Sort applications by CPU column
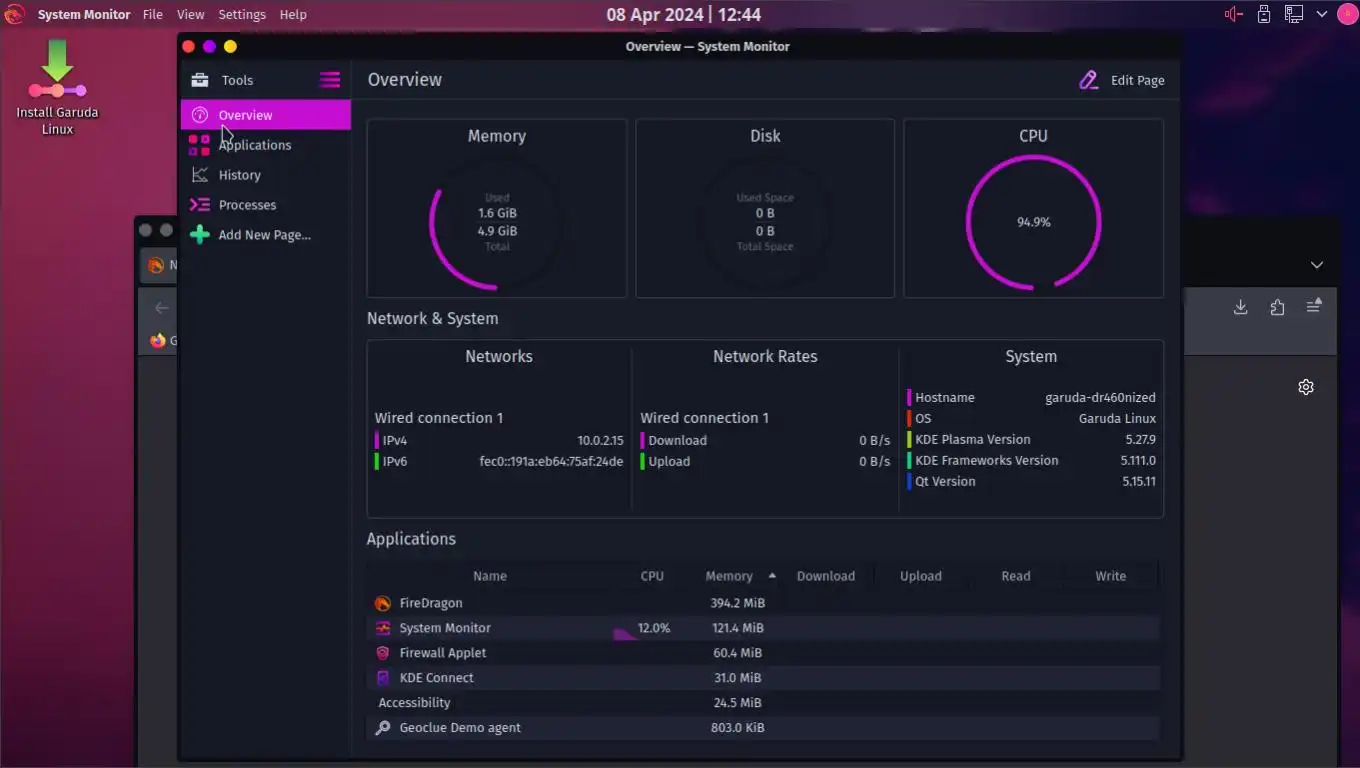 [x=652, y=576]
